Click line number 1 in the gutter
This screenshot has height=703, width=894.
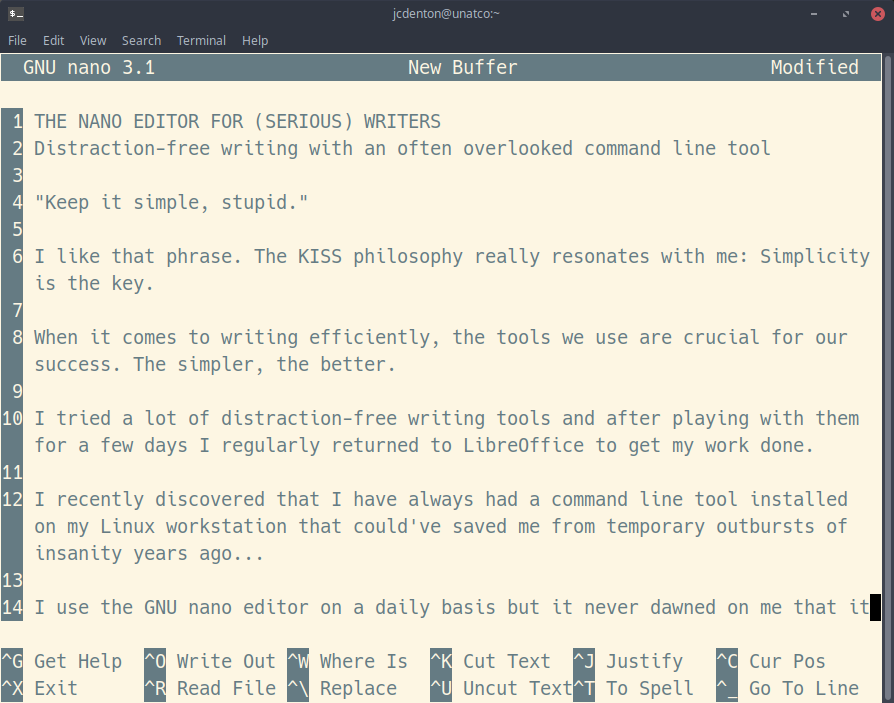[18, 121]
